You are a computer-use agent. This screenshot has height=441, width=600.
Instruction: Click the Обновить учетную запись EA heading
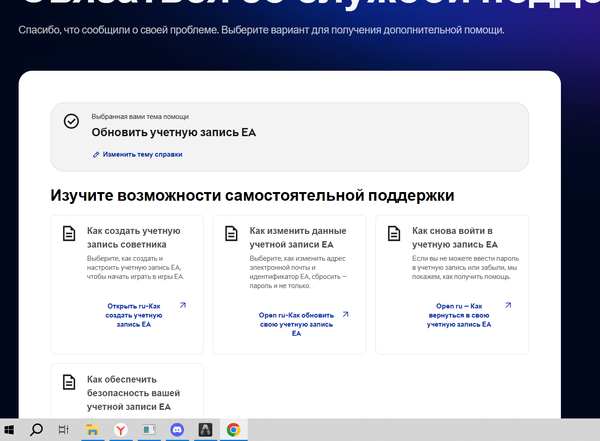174,132
